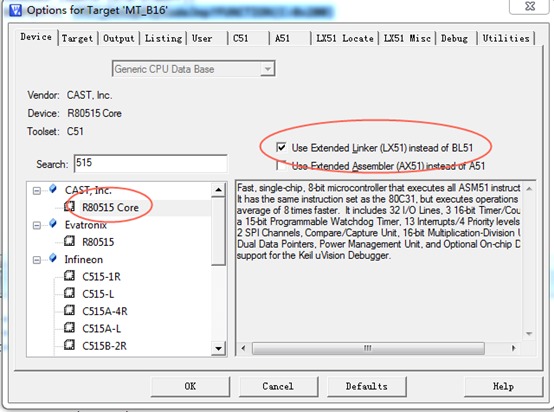Select R80515 Core in device tree

110,207
